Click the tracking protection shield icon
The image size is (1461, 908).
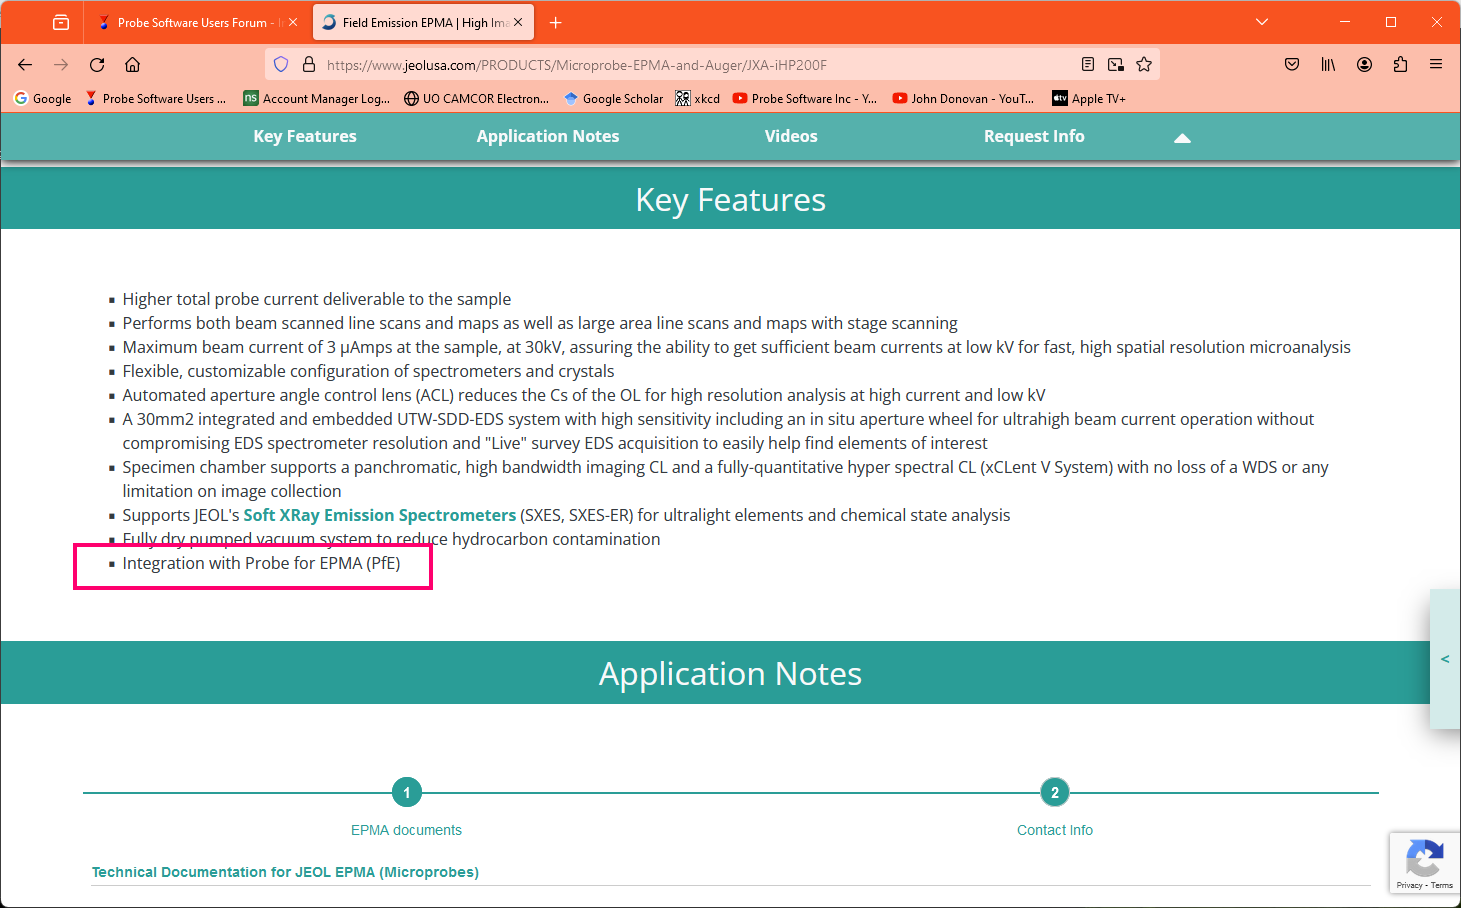[x=281, y=65]
